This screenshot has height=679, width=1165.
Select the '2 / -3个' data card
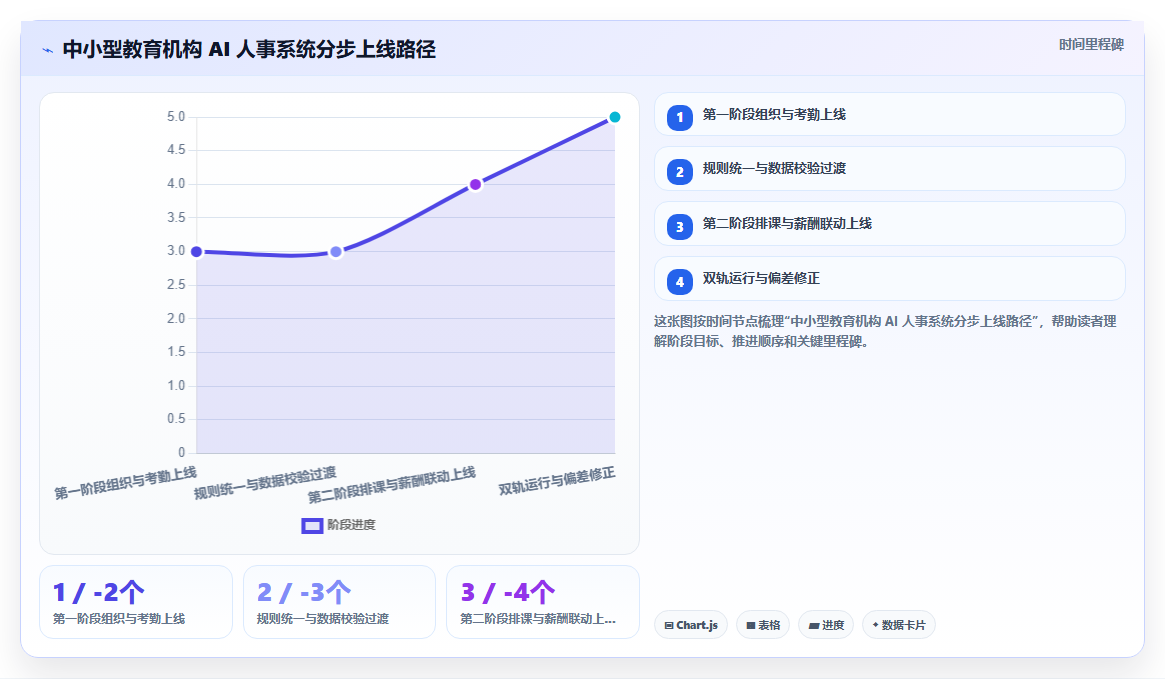(340, 602)
